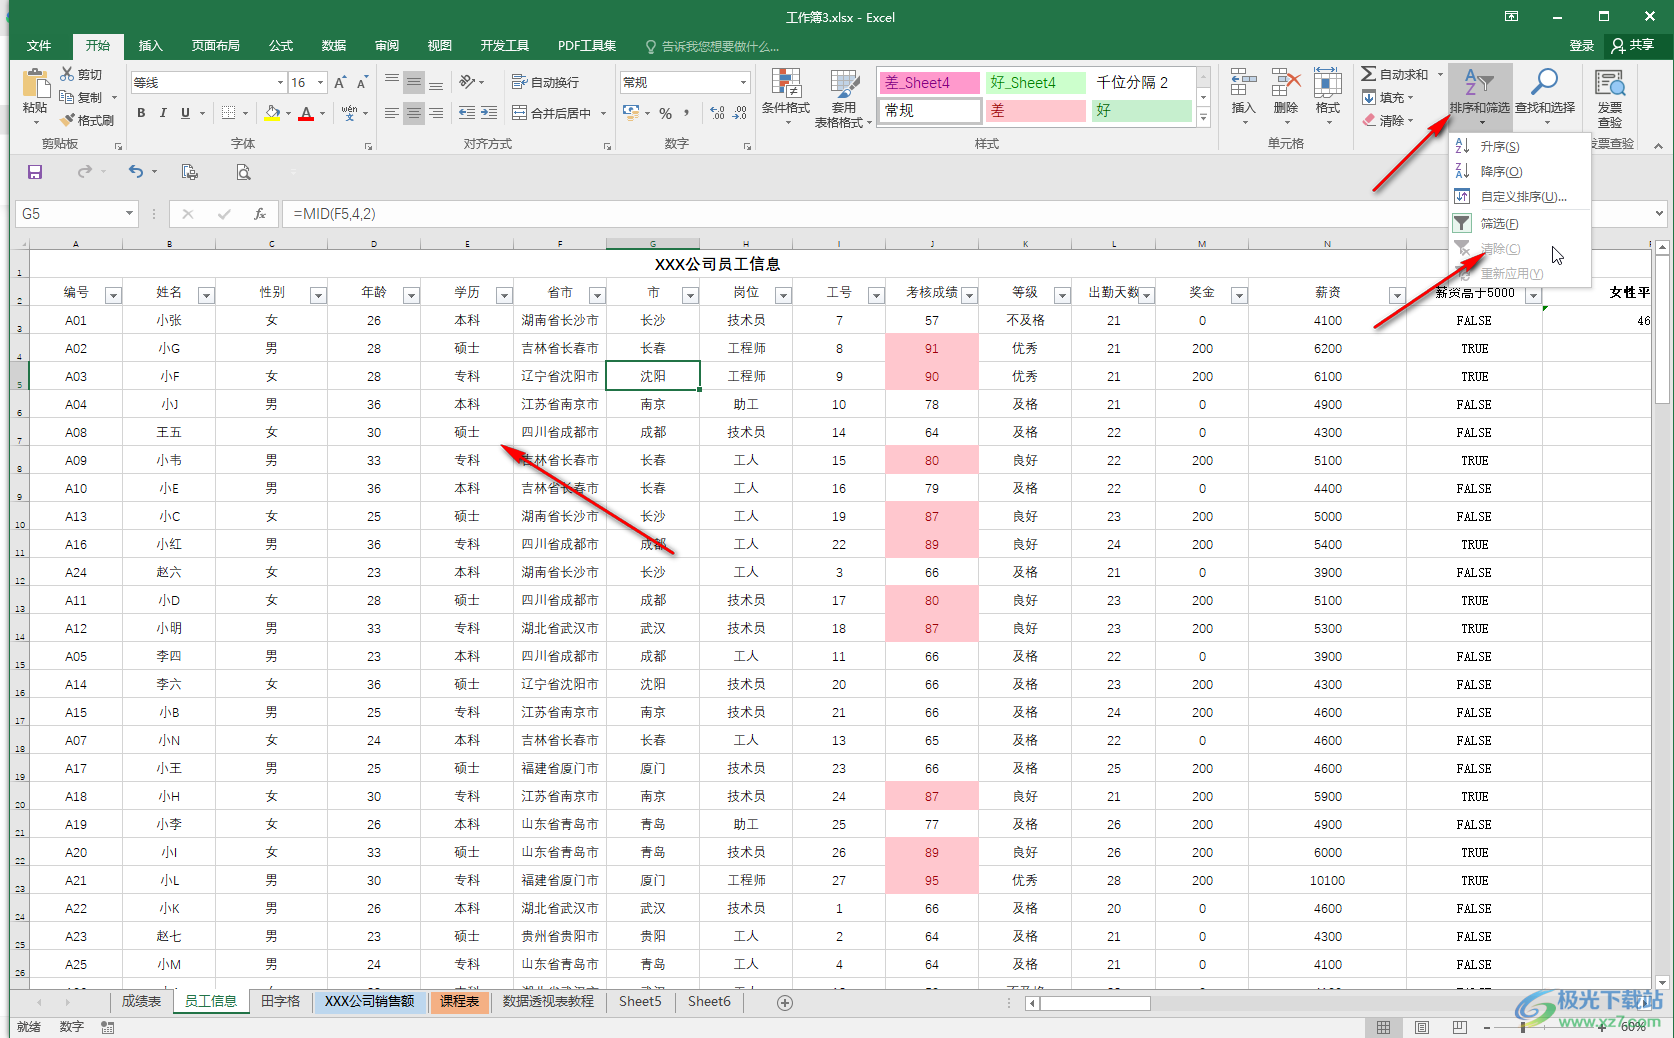Click the borders icon in font group
The image size is (1674, 1038).
pos(229,113)
